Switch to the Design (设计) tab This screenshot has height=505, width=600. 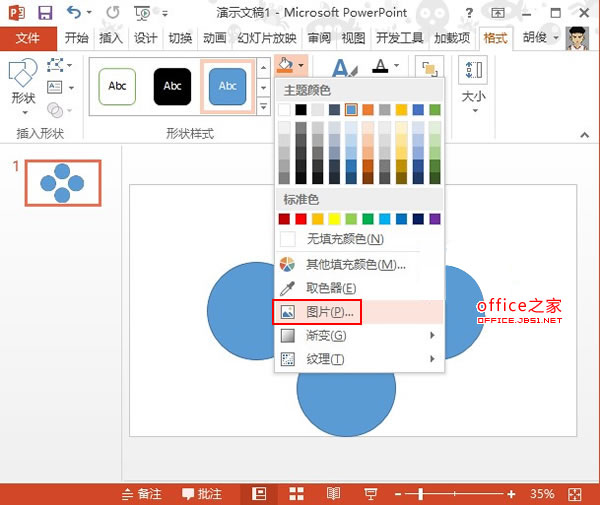coord(145,38)
